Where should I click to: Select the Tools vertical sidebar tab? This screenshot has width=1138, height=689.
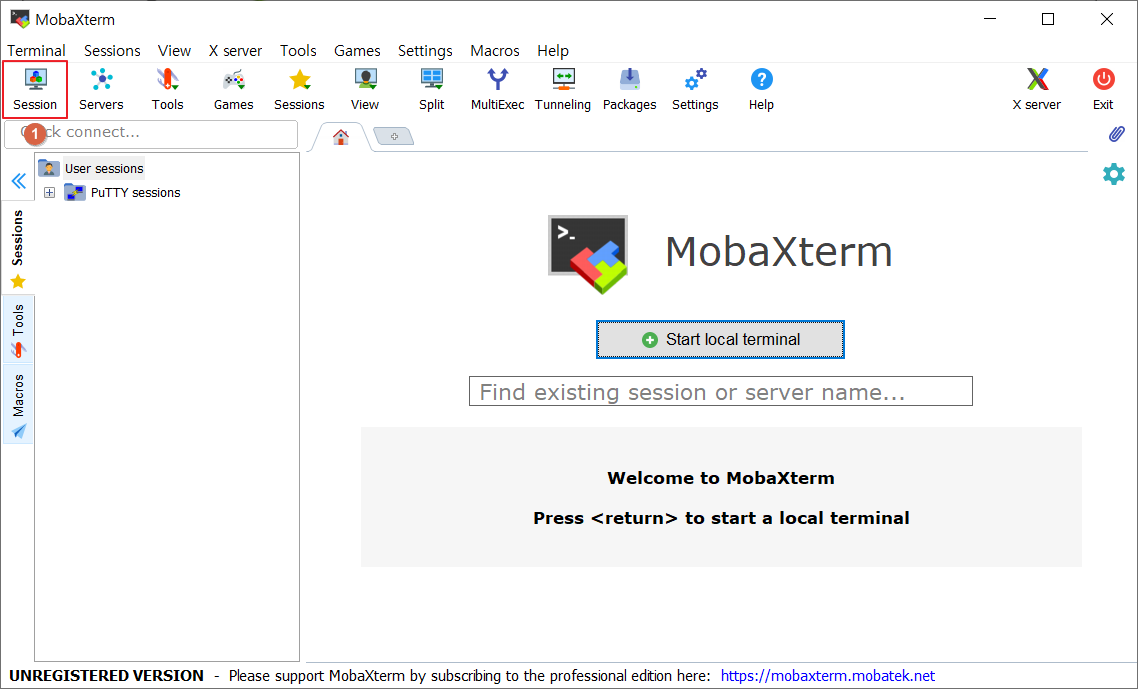[18, 331]
